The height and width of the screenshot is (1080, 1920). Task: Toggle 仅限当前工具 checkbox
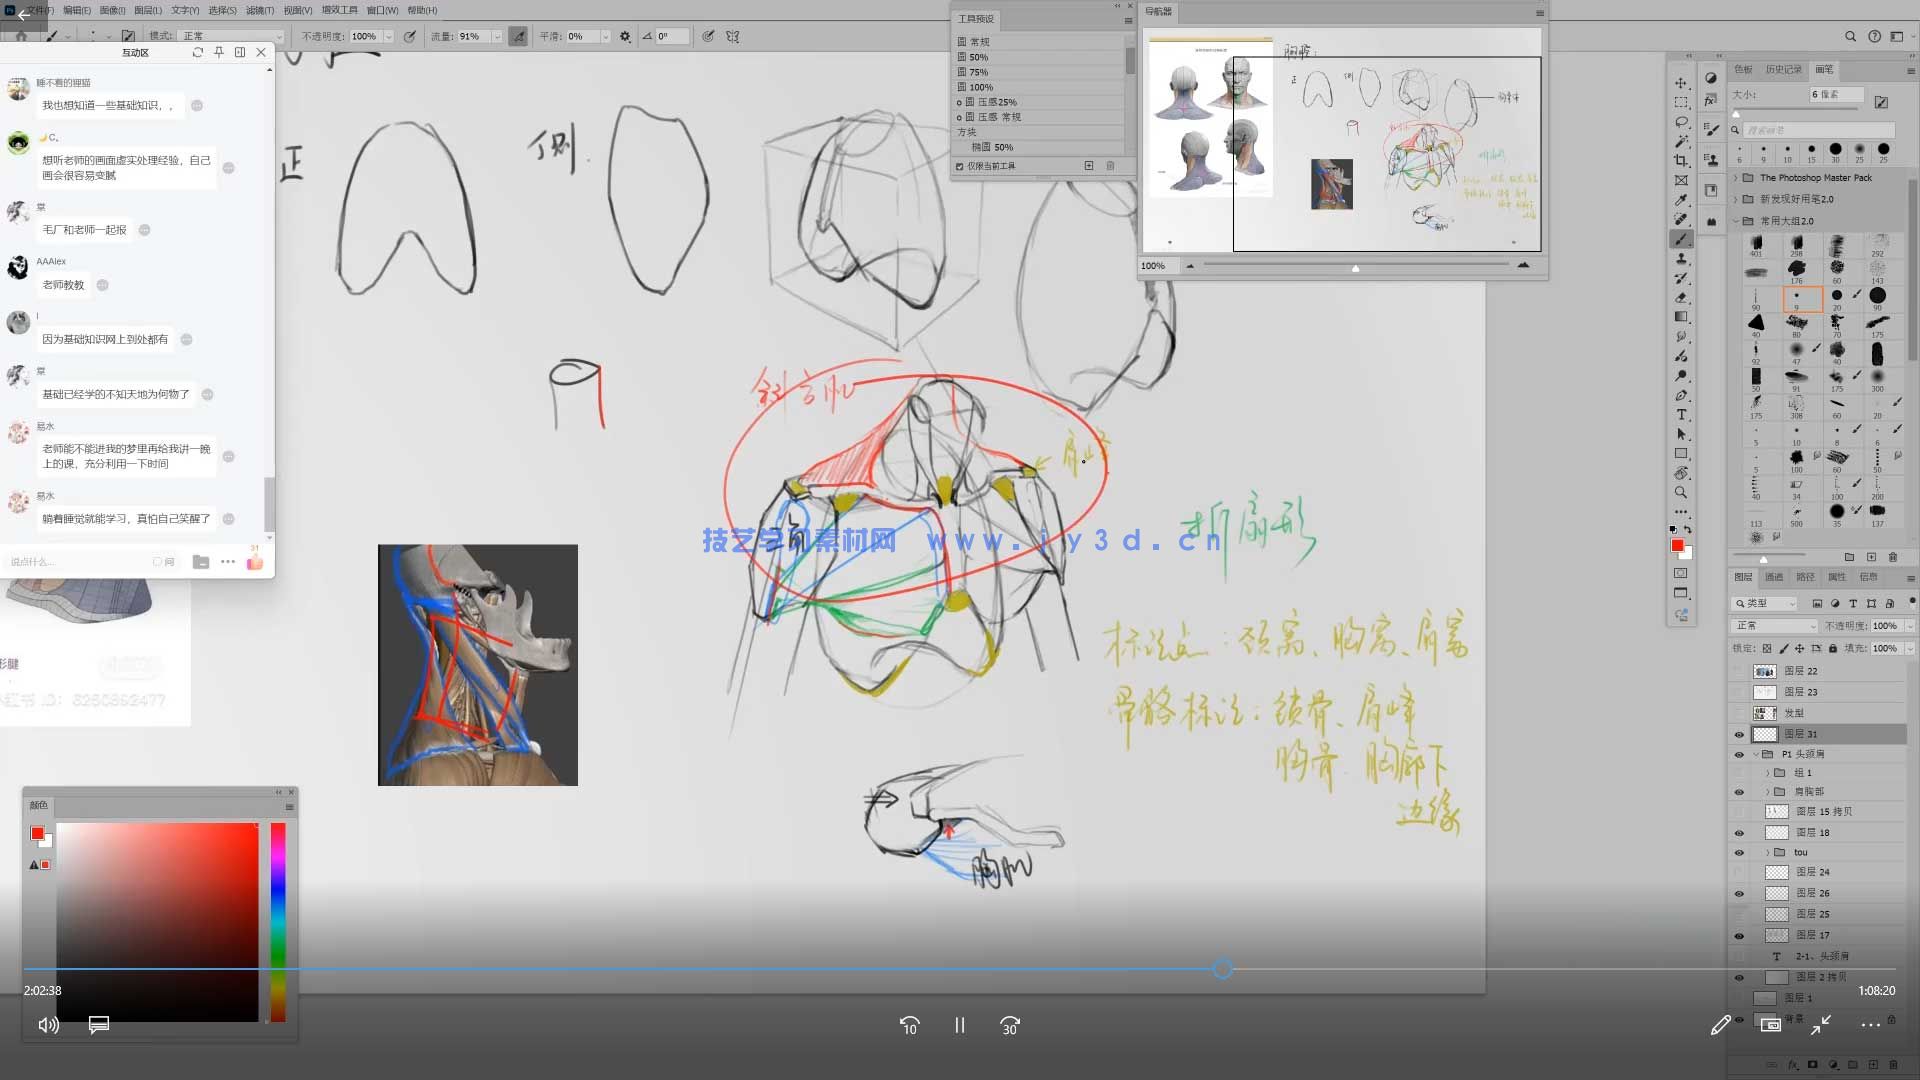click(x=960, y=166)
